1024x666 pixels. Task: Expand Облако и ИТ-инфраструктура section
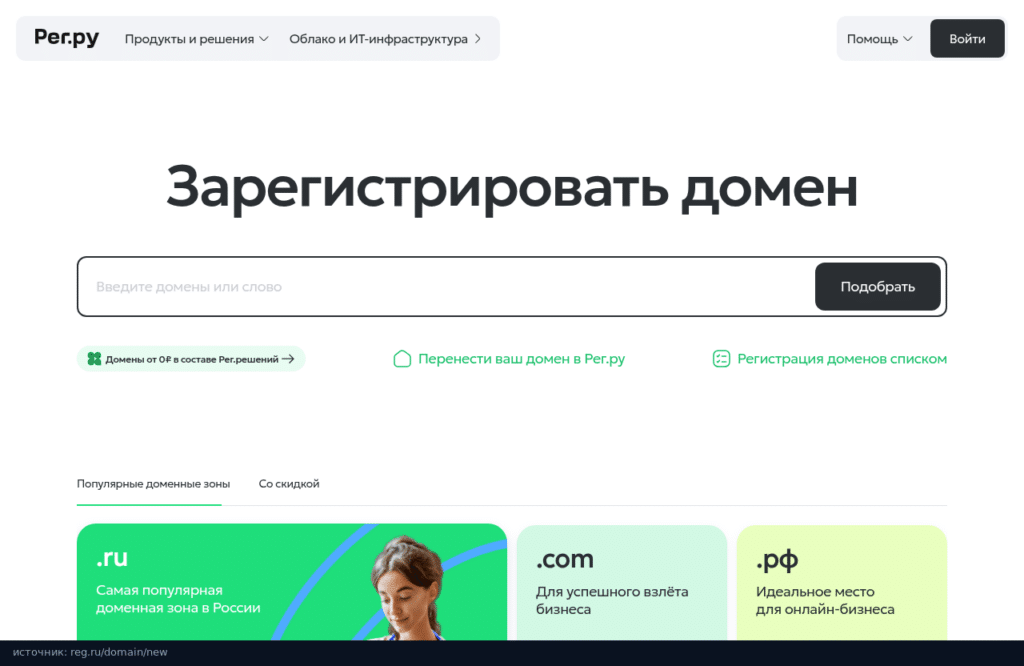click(385, 39)
